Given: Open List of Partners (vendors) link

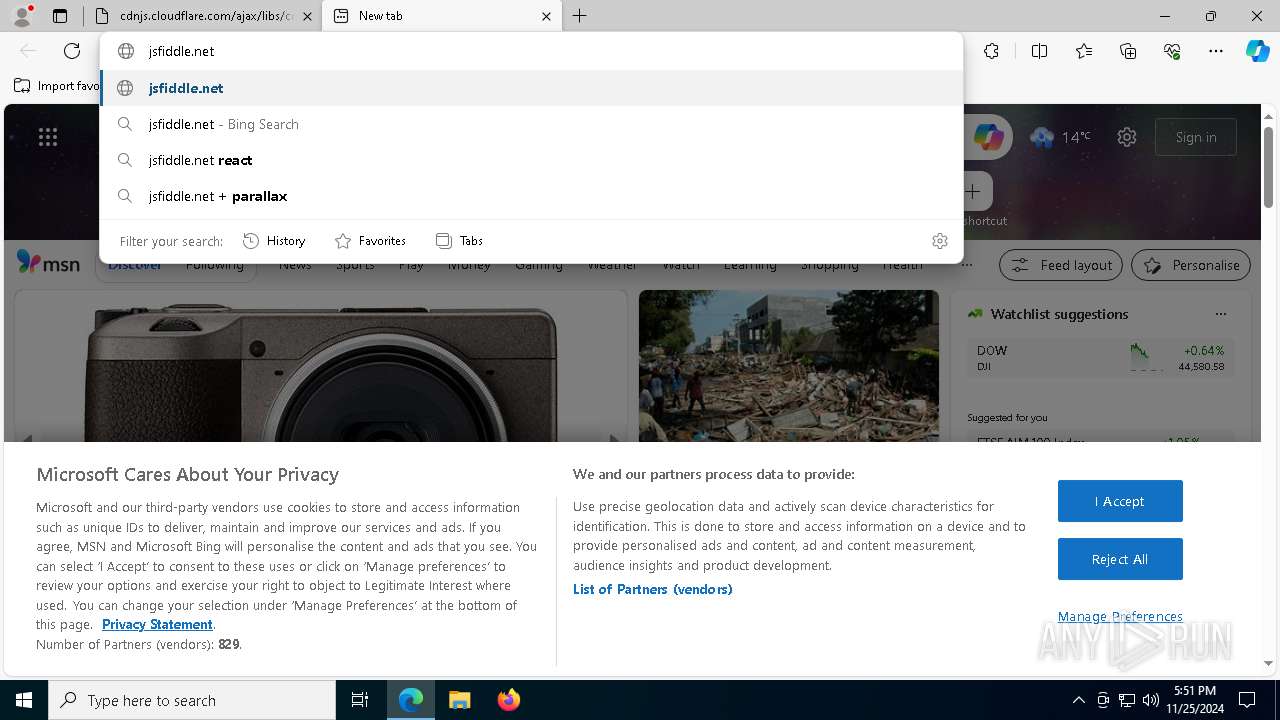Looking at the screenshot, I should pos(653,589).
